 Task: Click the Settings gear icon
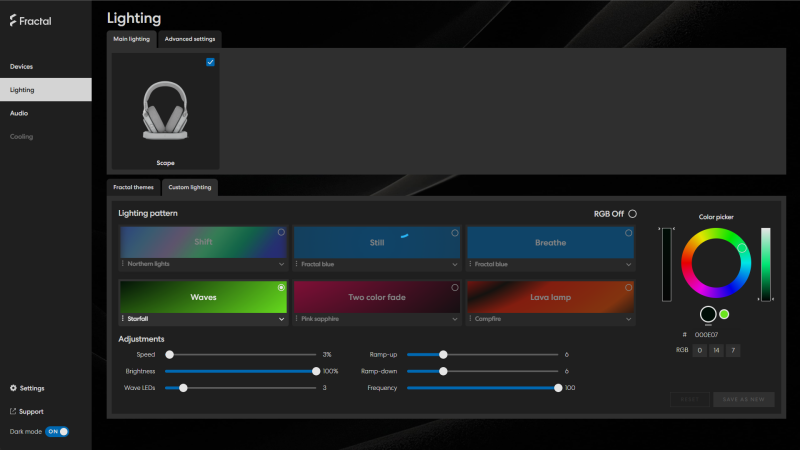coord(13,388)
